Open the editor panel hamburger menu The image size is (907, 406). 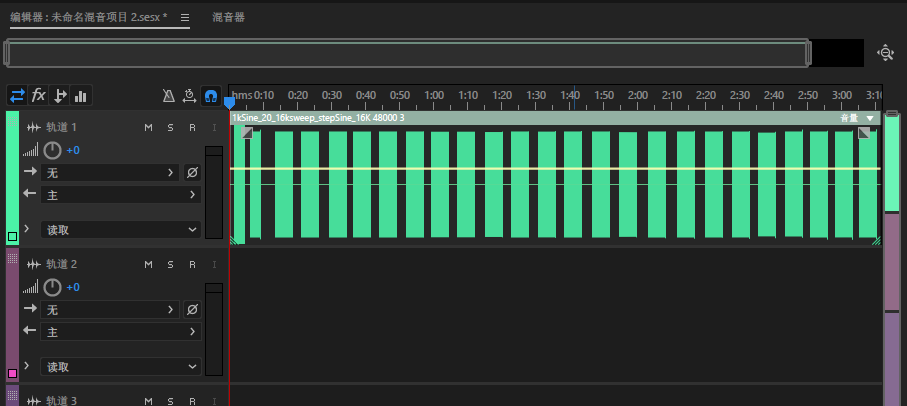coord(185,17)
